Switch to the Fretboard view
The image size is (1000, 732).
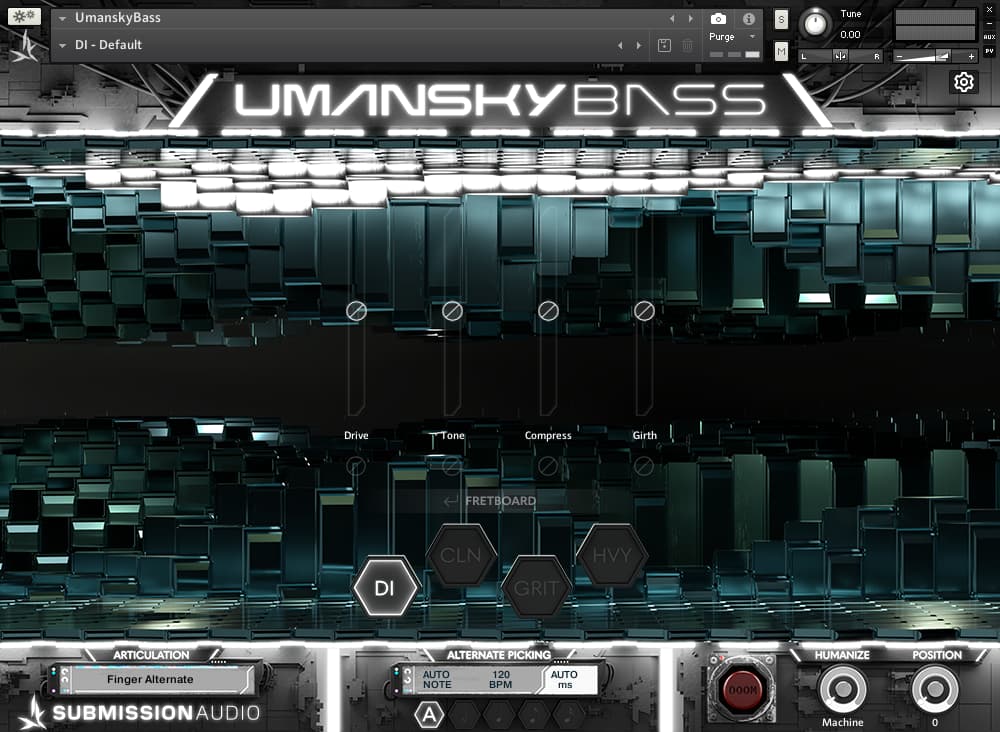coord(492,500)
